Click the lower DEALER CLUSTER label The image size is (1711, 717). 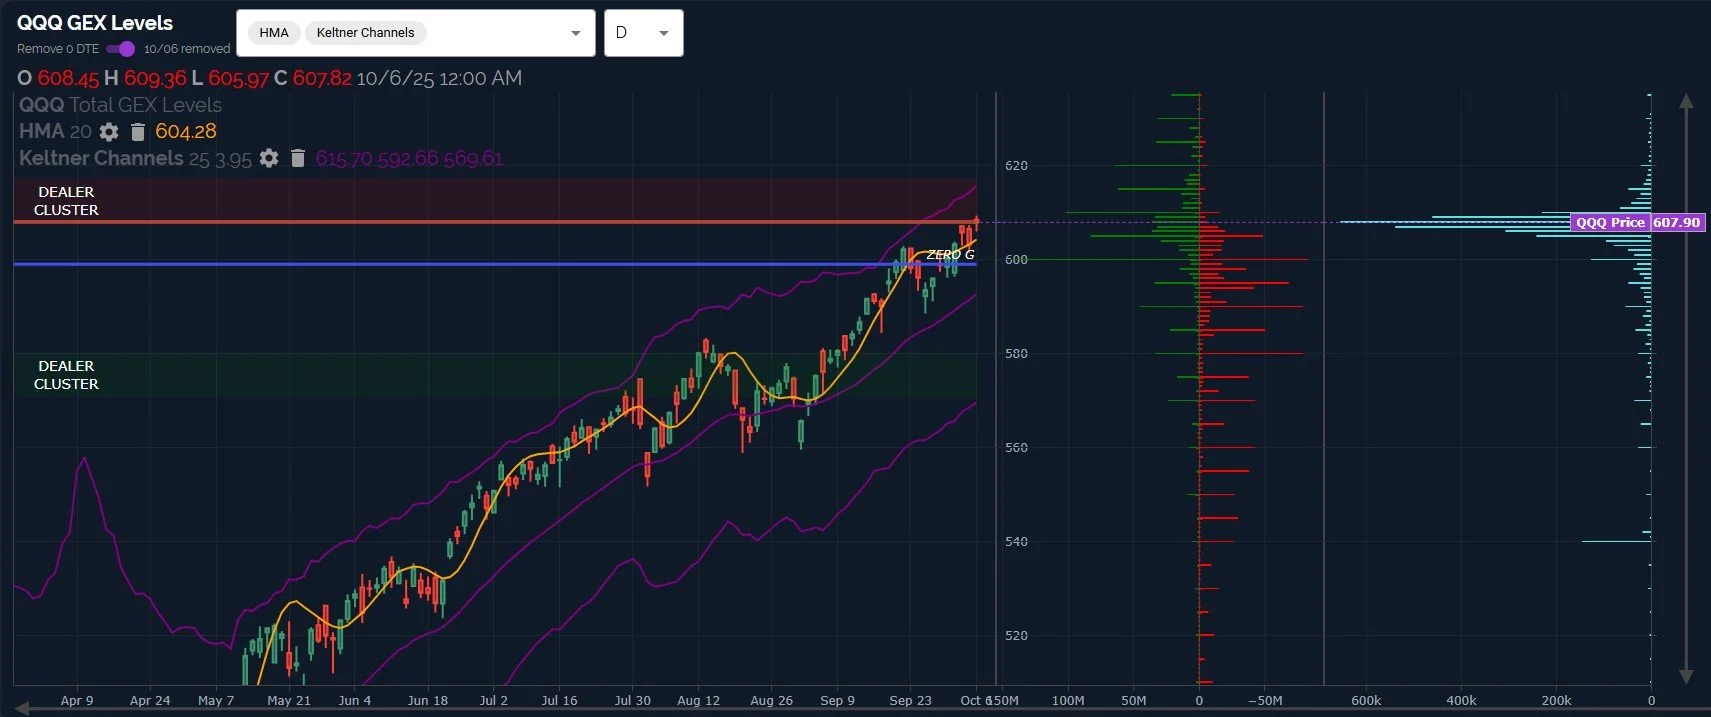(x=66, y=375)
